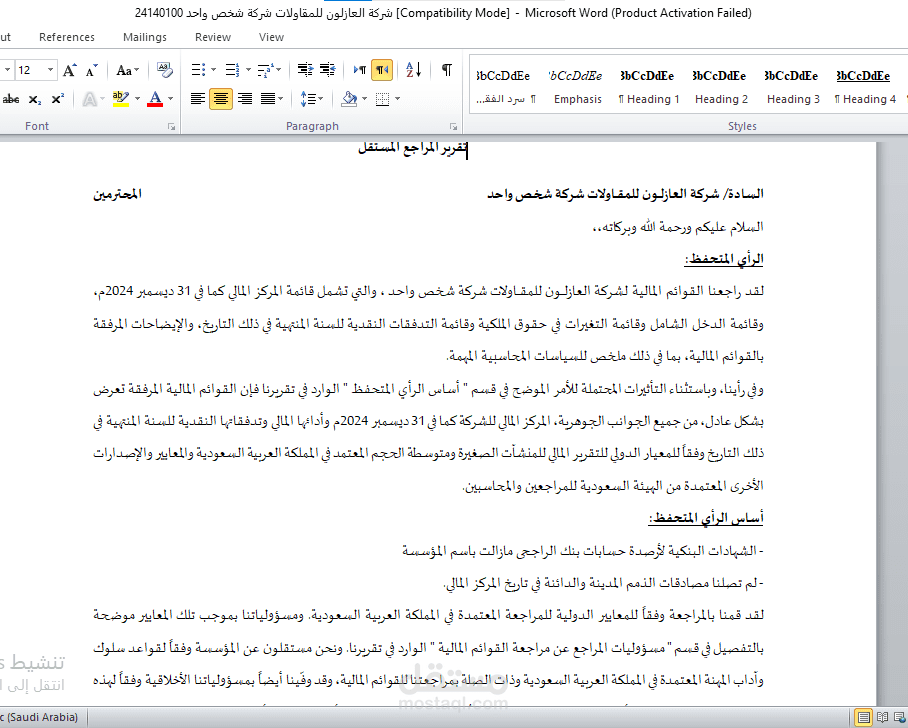
Task: Toggle center alignment
Action: (221, 99)
